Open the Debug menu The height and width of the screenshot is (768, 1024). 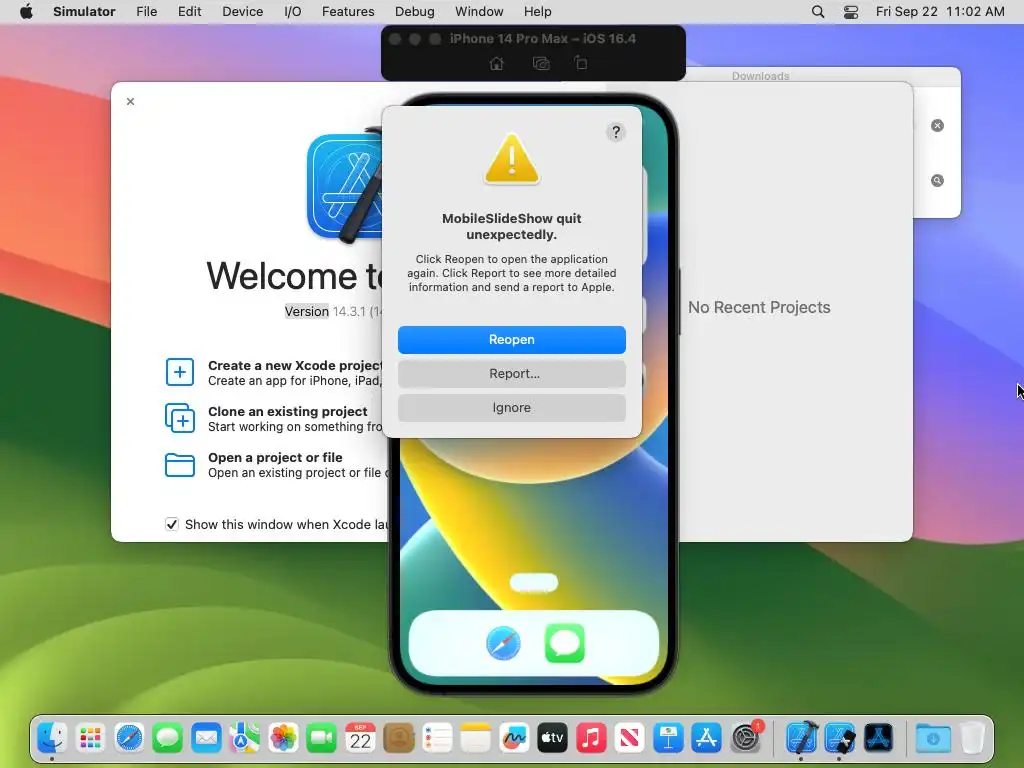(x=415, y=12)
